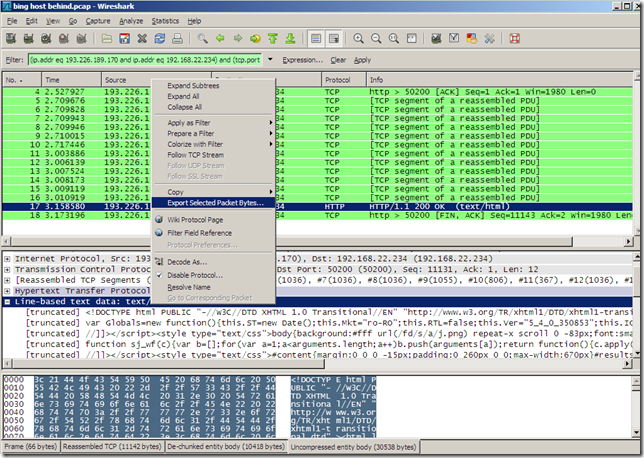Go to packet number icon
This screenshot has height=458, width=644.
[255, 39]
